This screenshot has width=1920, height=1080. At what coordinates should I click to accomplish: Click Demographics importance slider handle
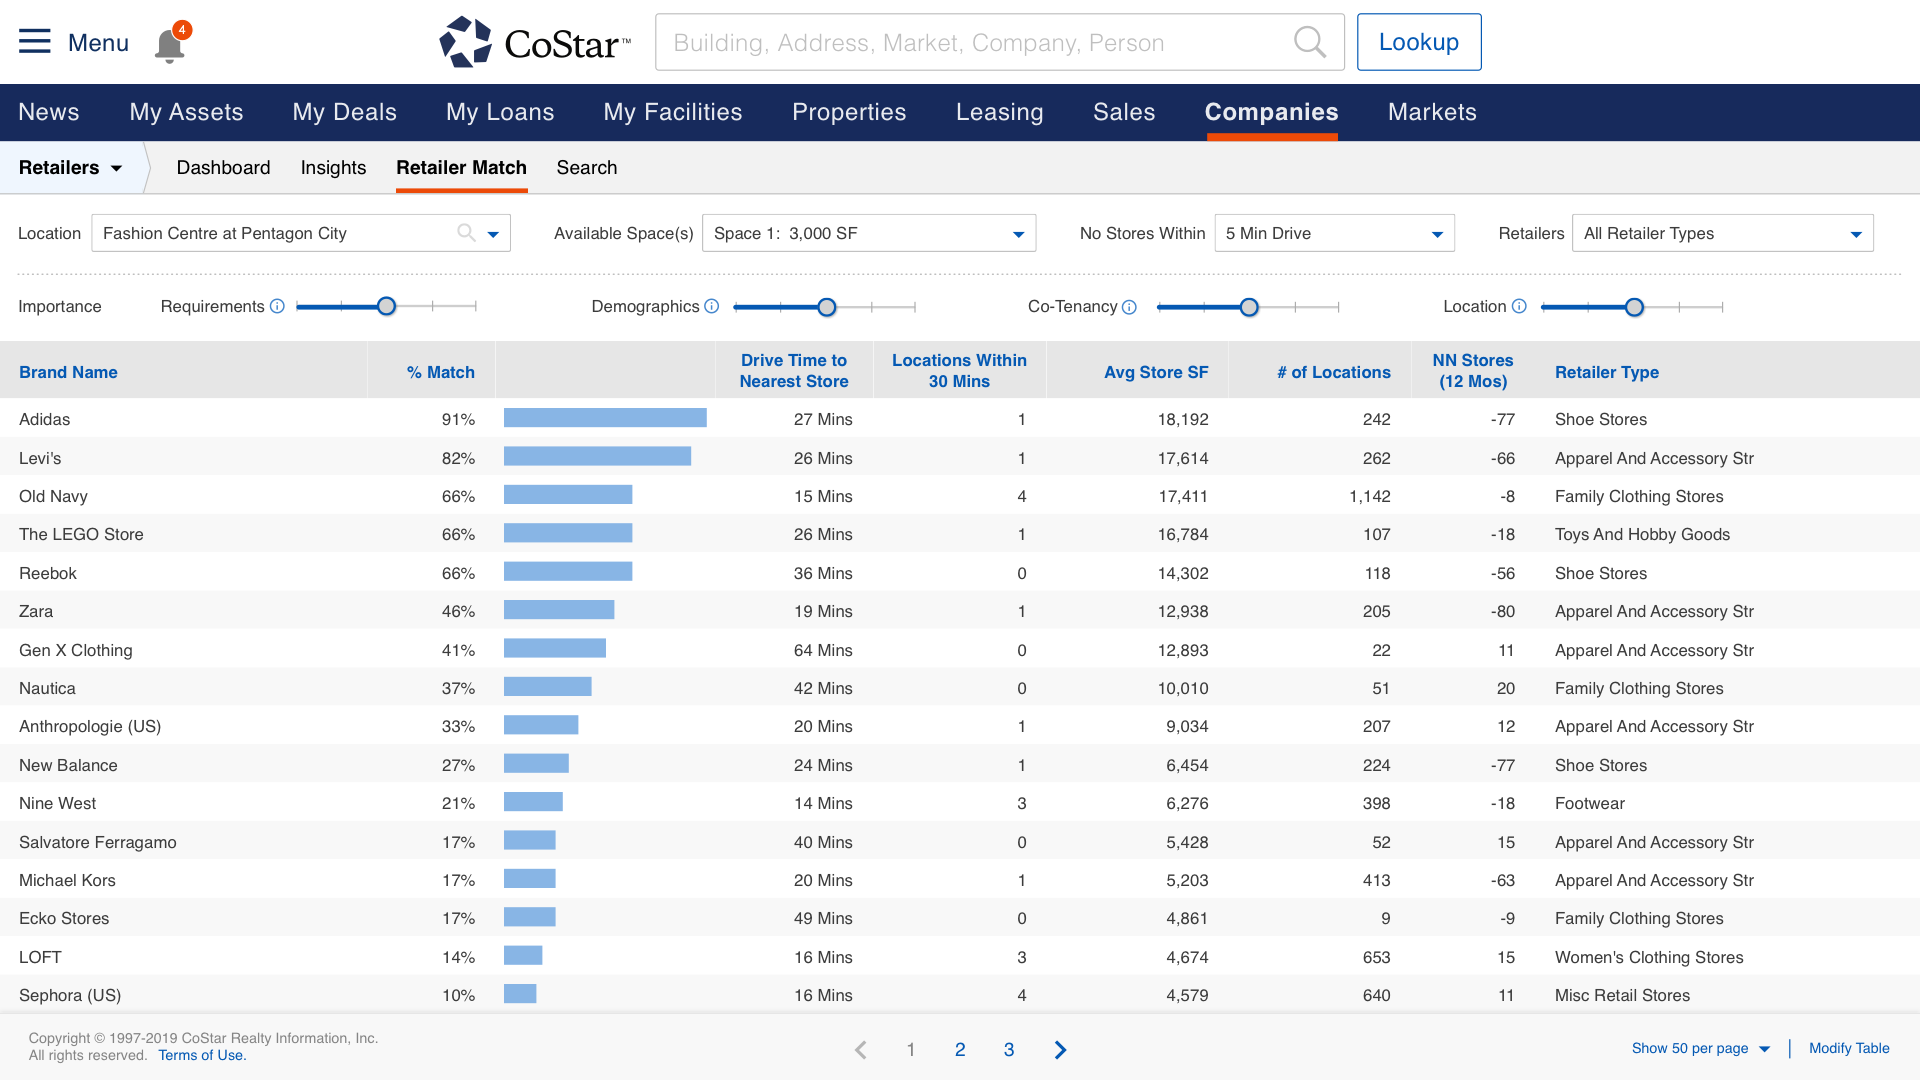click(826, 307)
